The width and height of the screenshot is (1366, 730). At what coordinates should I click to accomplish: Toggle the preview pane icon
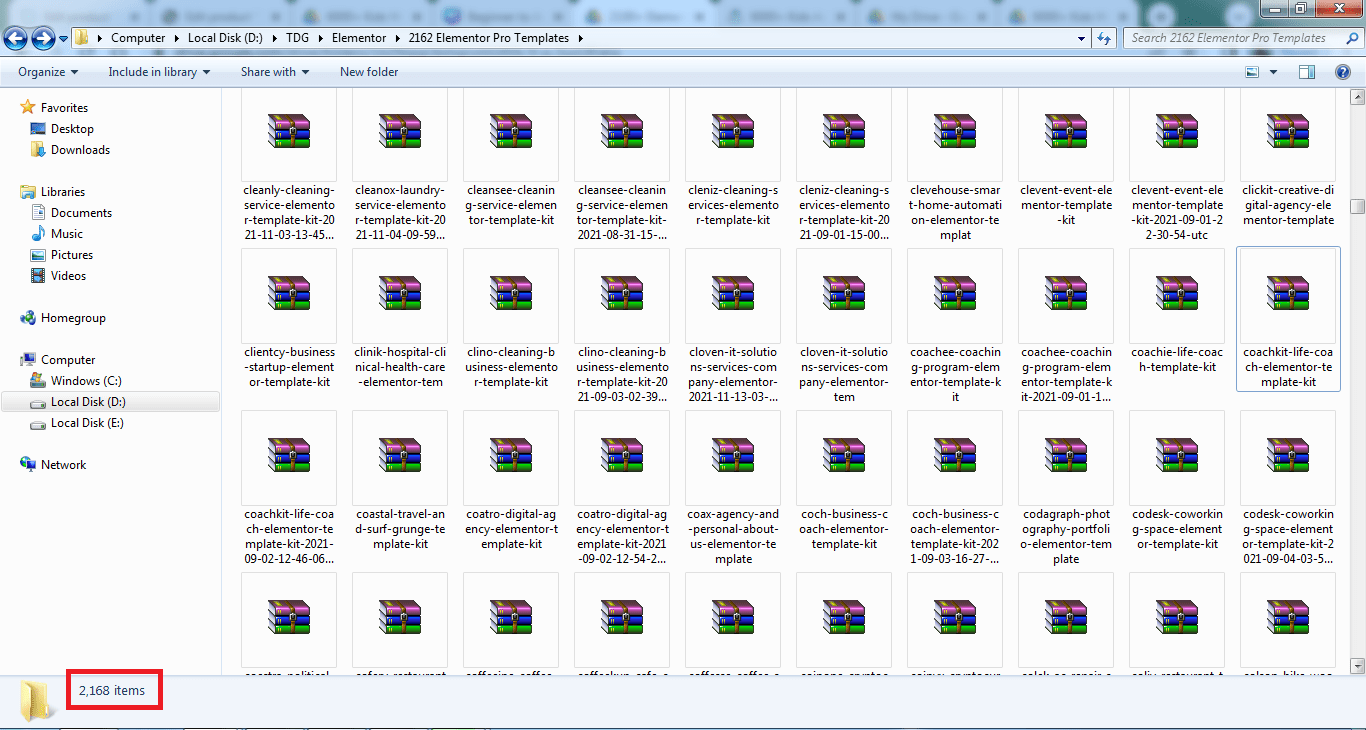point(1307,72)
